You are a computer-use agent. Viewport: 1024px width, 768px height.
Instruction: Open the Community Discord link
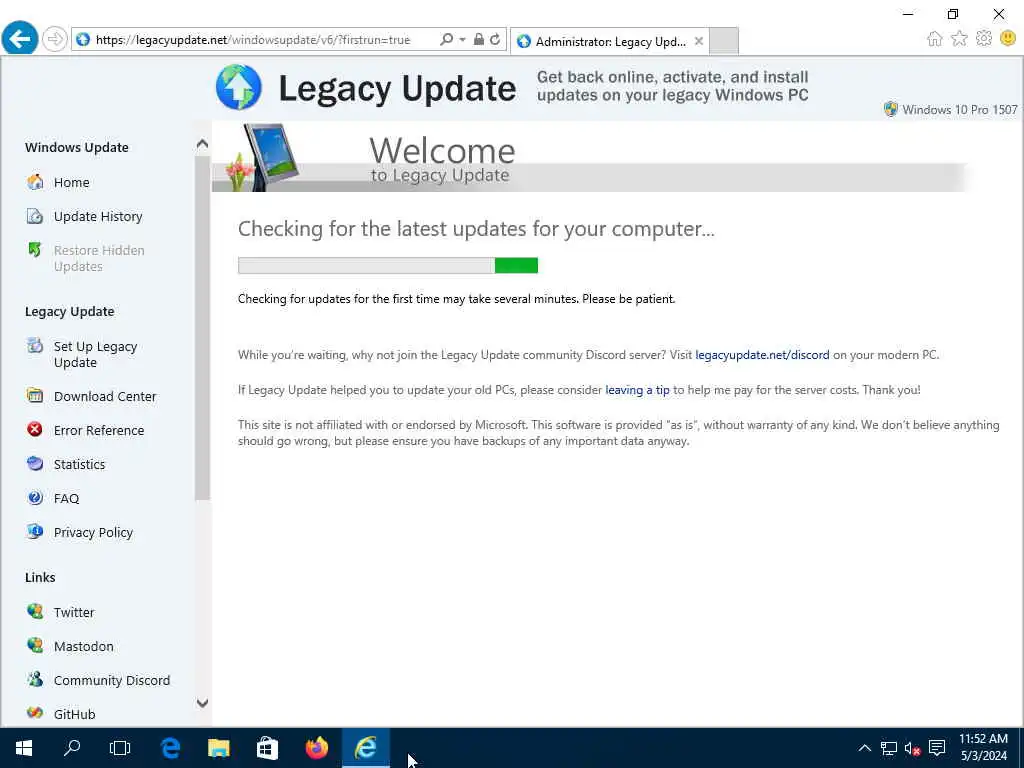[x=112, y=680]
